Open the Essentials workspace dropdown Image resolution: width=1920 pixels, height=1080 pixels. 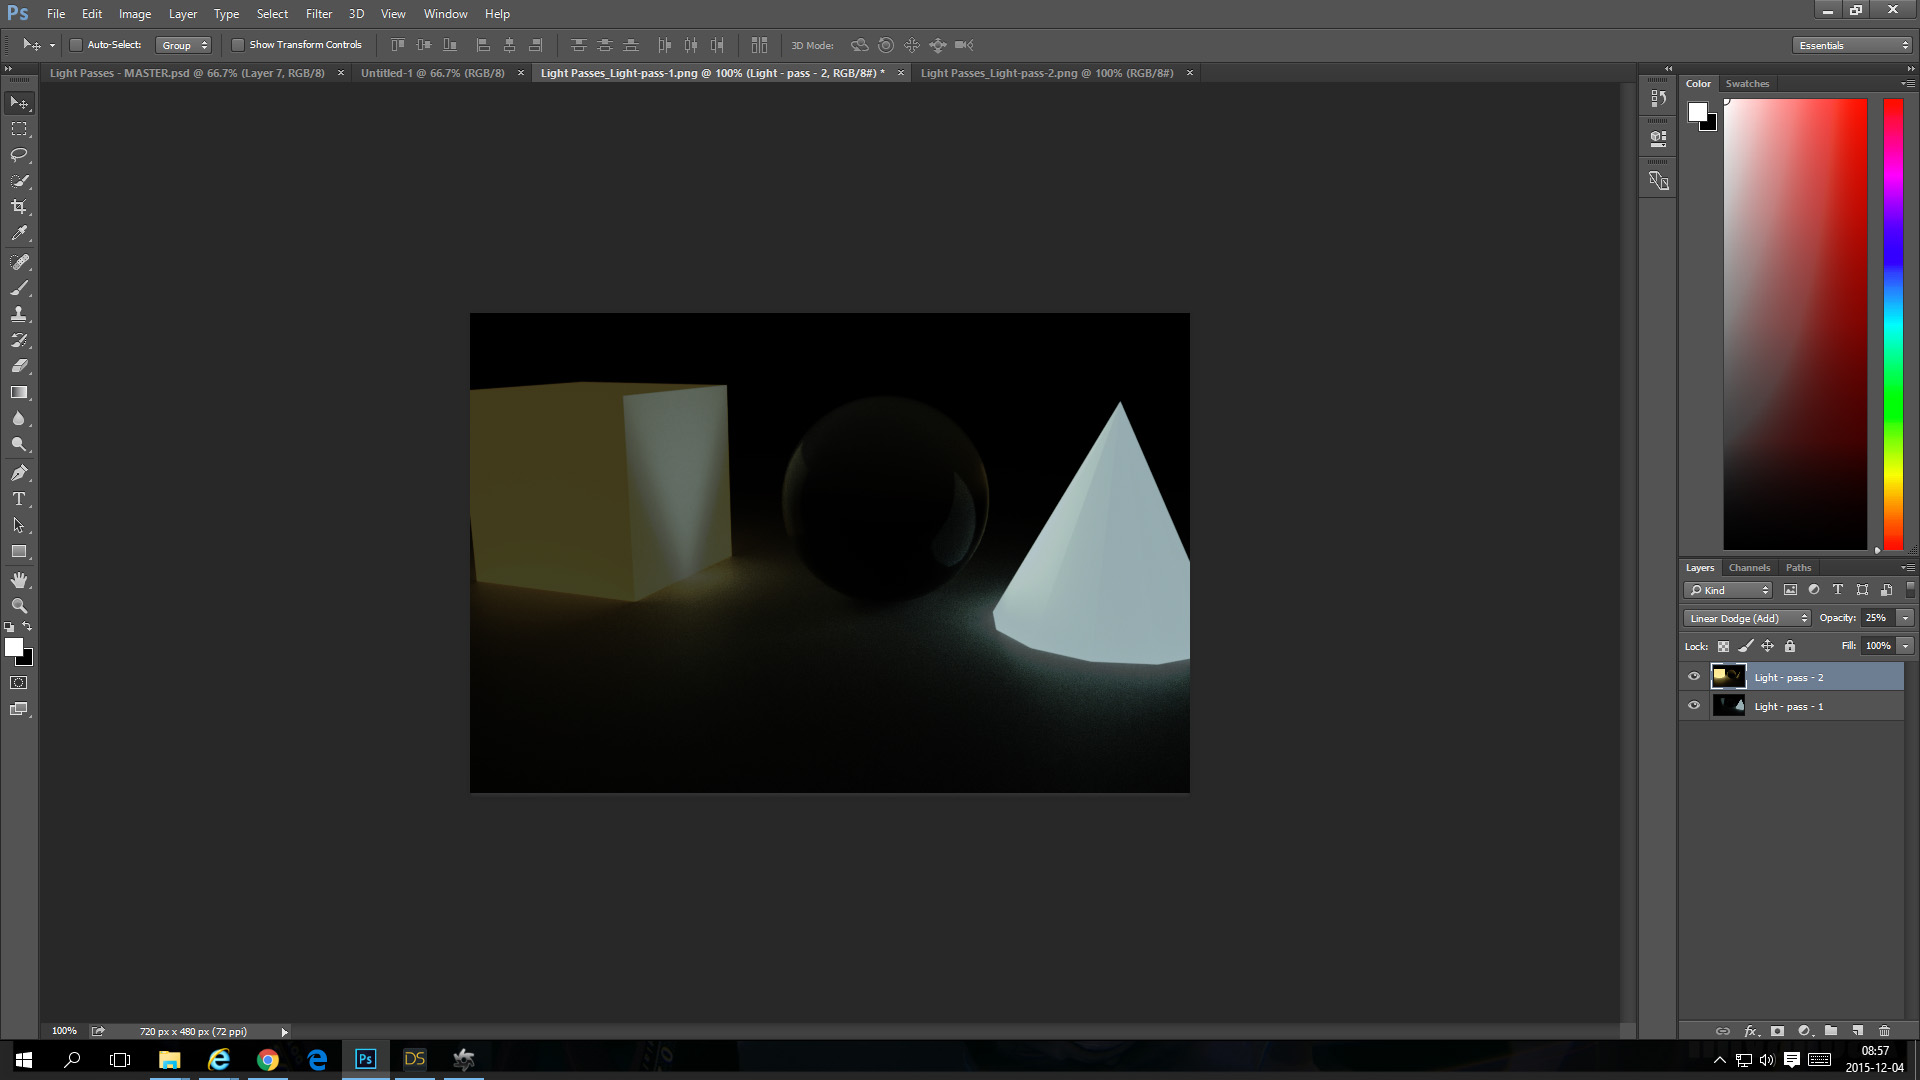1852,45
